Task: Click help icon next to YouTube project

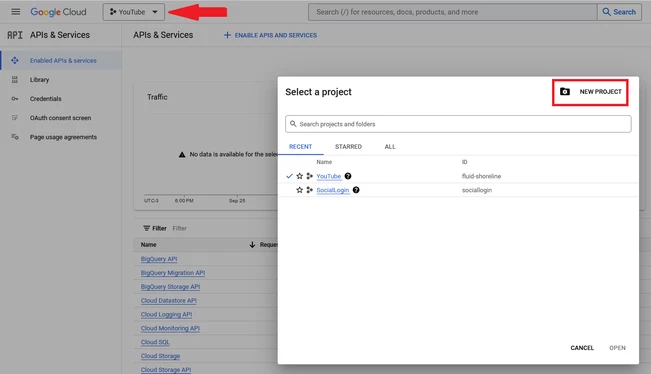Action: tap(348, 176)
